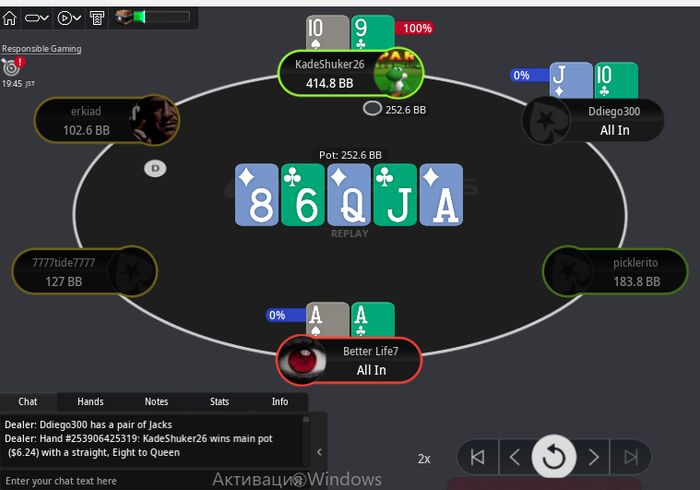Open the challenges target icon with alert
The width and height of the screenshot is (700, 490).
pyautogui.click(x=12, y=66)
